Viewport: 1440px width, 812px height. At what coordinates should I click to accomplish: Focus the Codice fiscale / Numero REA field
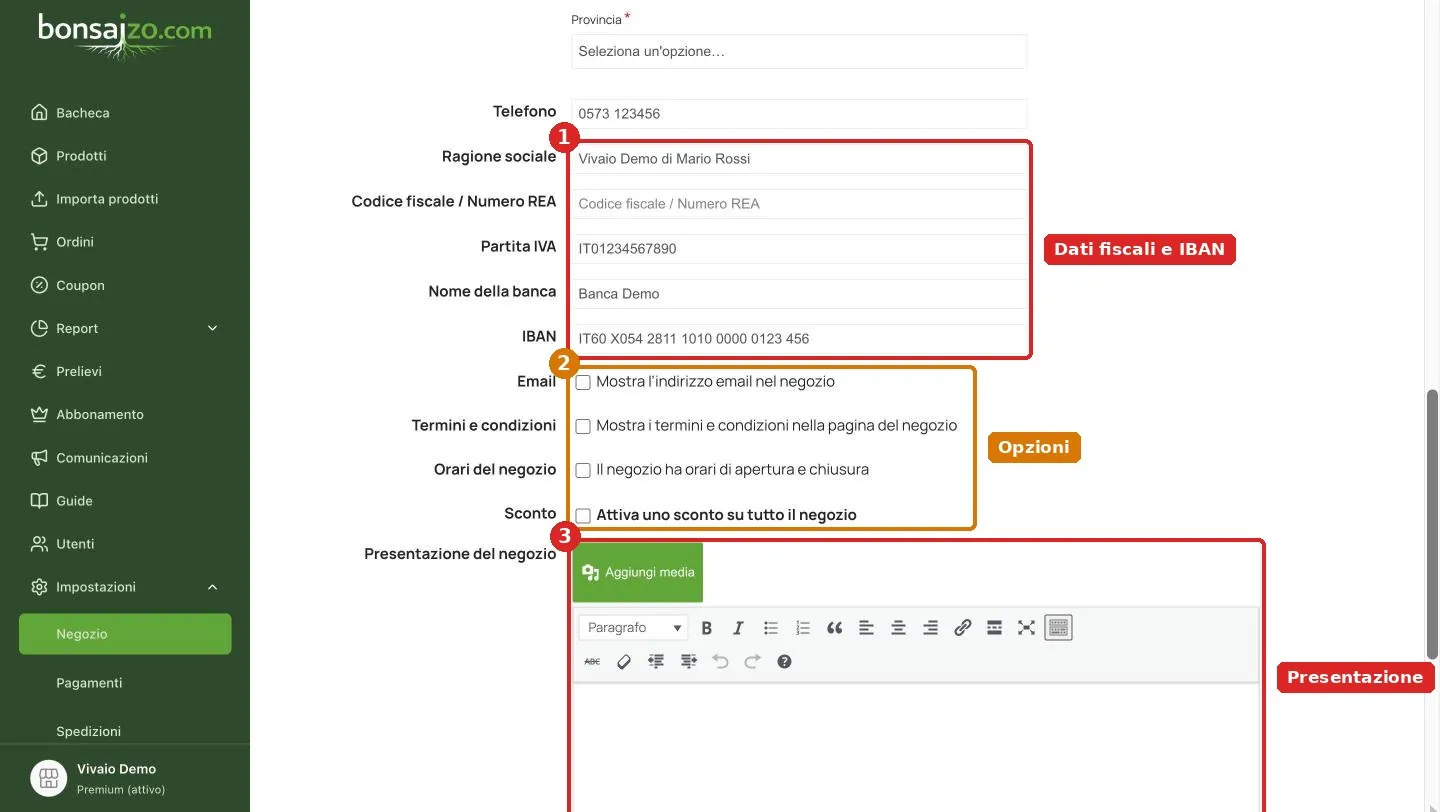coord(799,204)
